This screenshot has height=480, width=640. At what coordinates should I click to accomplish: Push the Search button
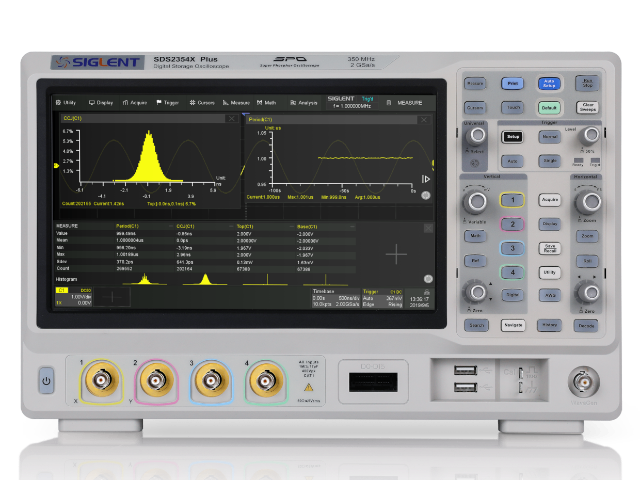click(x=476, y=325)
